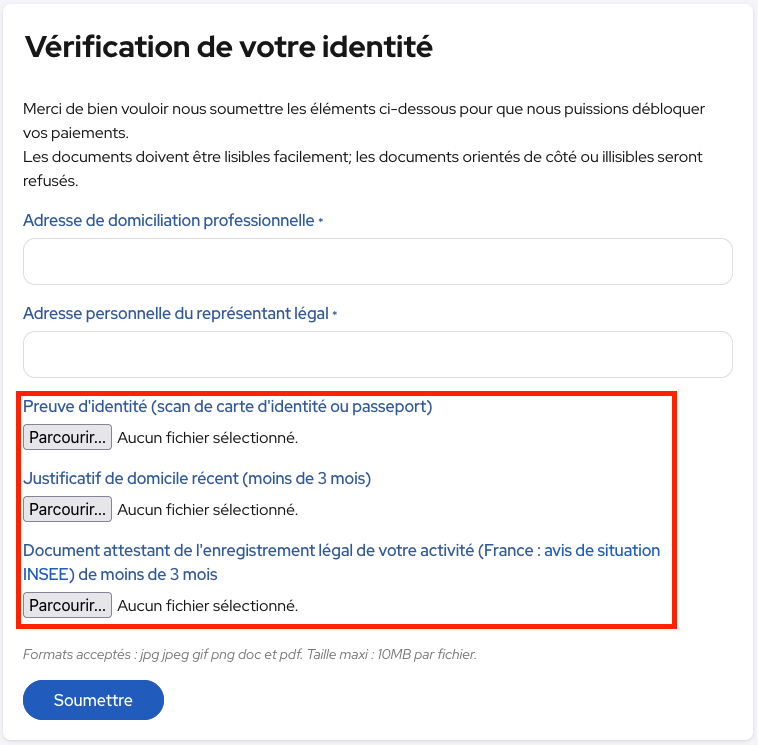
Task: Click the Adresse personnelle du représentant légal label
Action: click(x=176, y=314)
